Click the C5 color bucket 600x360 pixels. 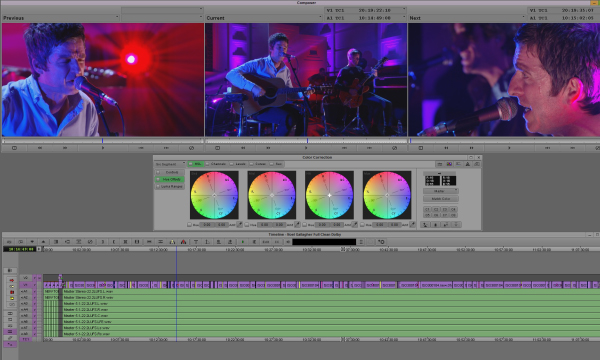pos(427,215)
